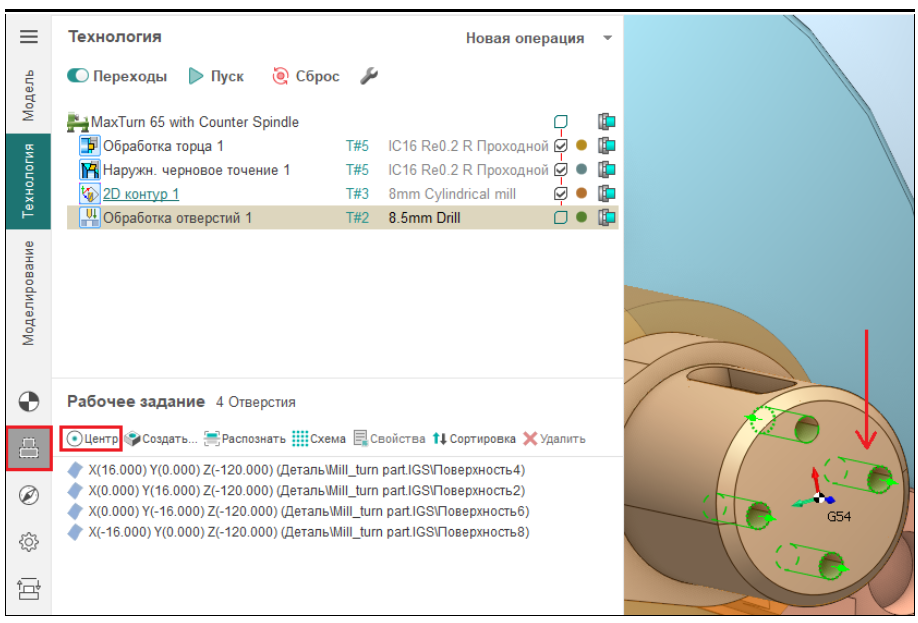Open the Создать... creation options

click(159, 439)
